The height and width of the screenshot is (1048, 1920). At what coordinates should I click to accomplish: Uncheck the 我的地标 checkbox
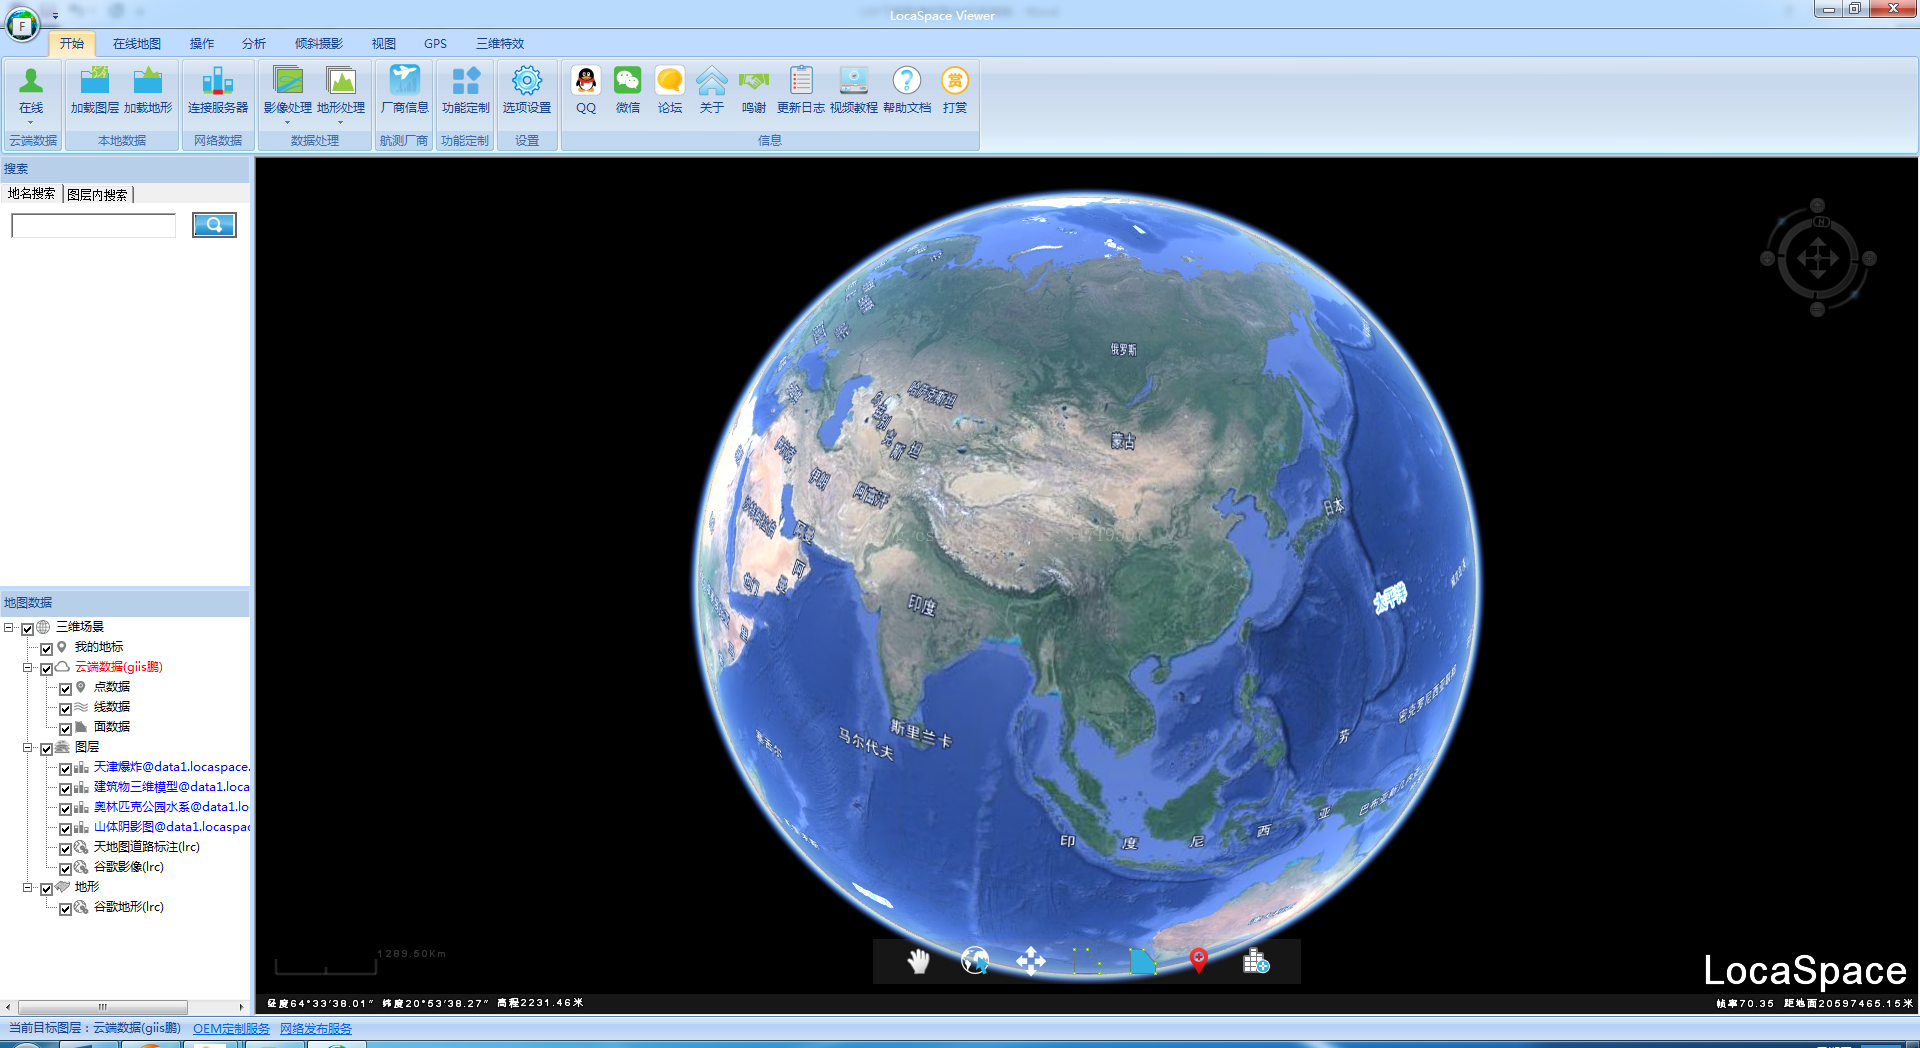(46, 649)
